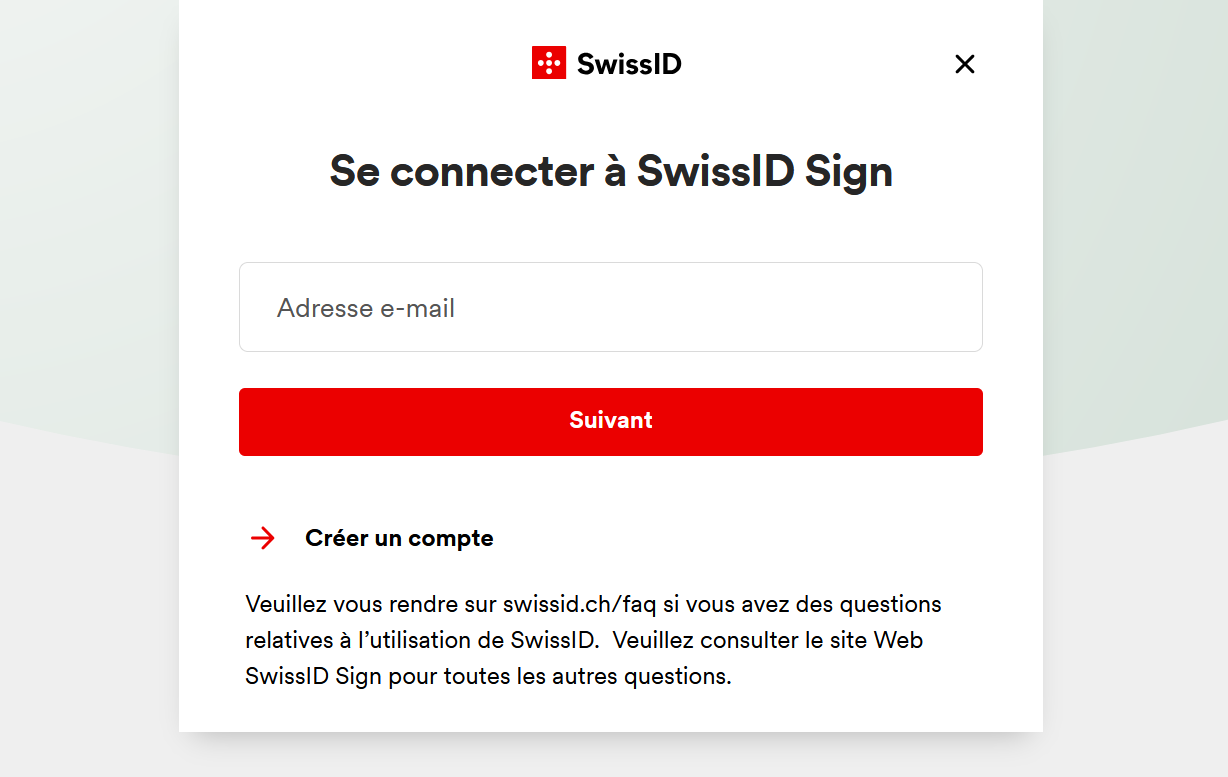Click the word Suivant in the red button
The image size is (1228, 777).
[611, 420]
